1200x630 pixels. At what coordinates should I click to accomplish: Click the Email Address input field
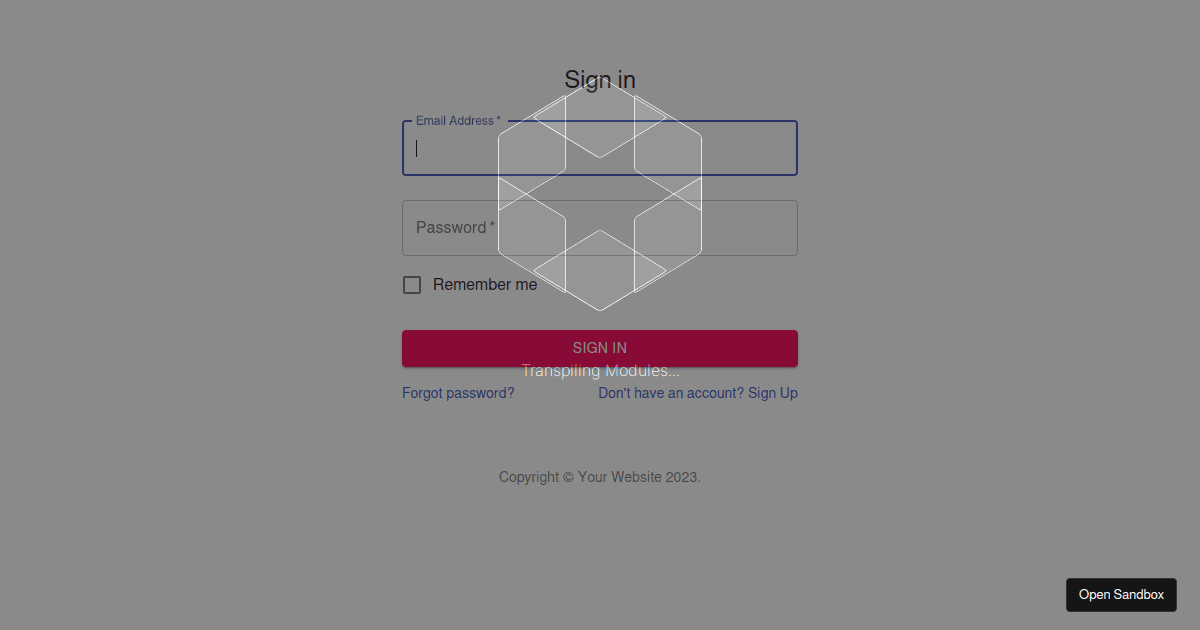pos(599,148)
